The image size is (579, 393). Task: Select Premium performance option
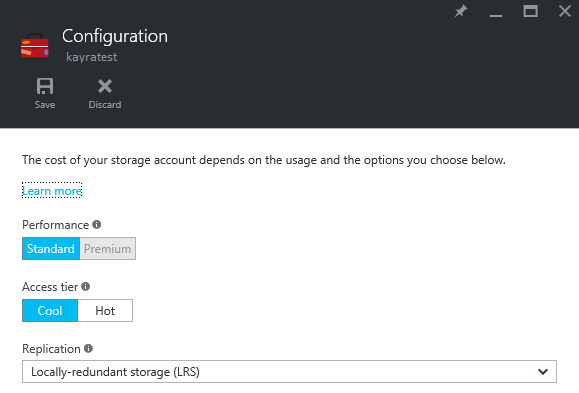107,249
